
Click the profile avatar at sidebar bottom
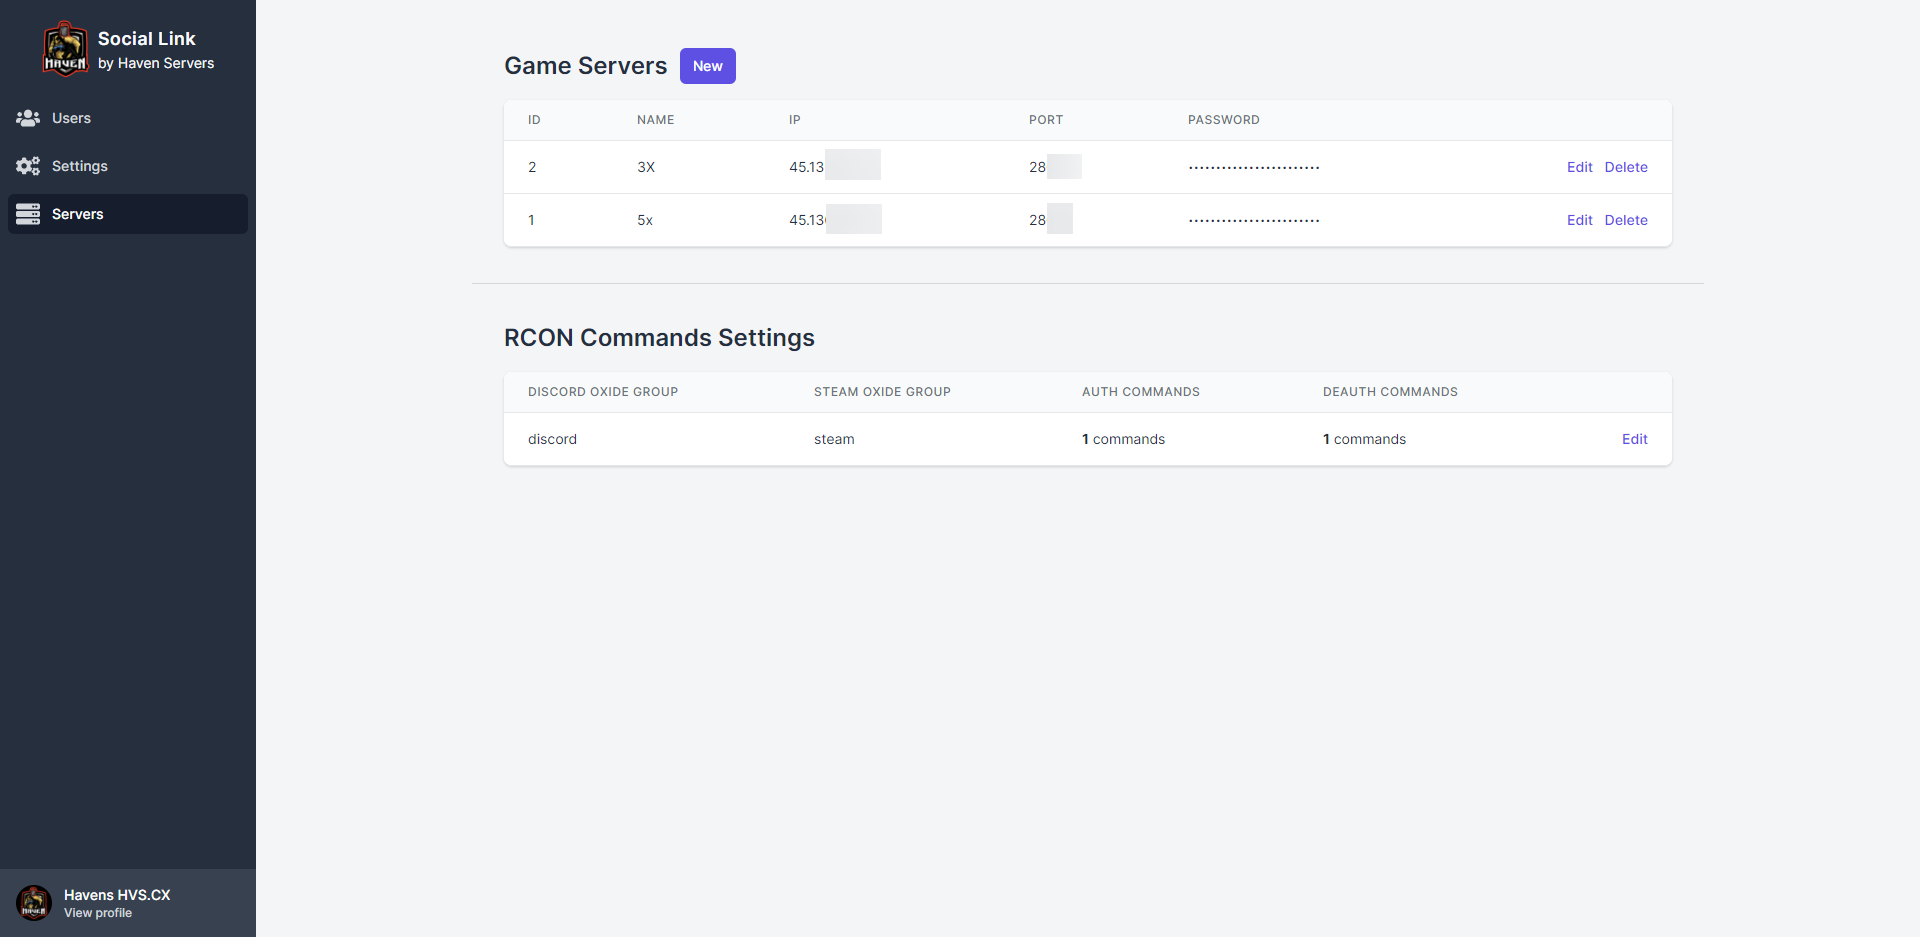pos(34,903)
